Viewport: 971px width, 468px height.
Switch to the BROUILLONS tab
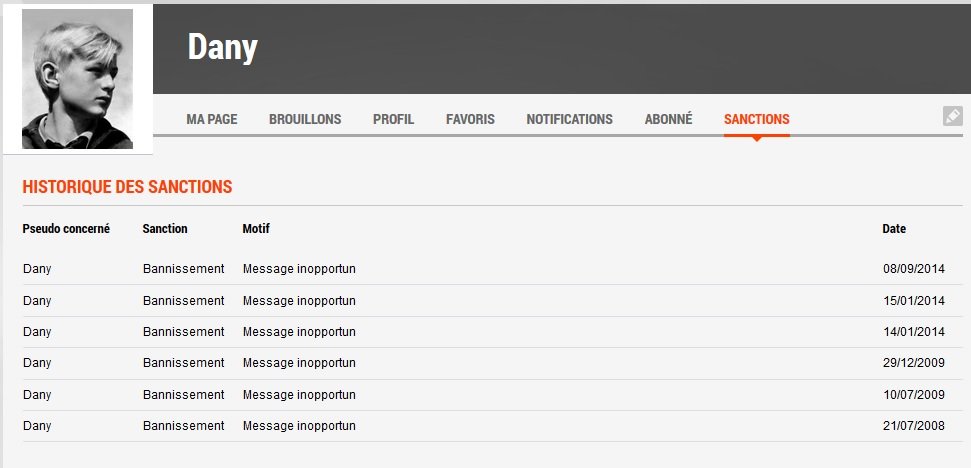point(305,119)
